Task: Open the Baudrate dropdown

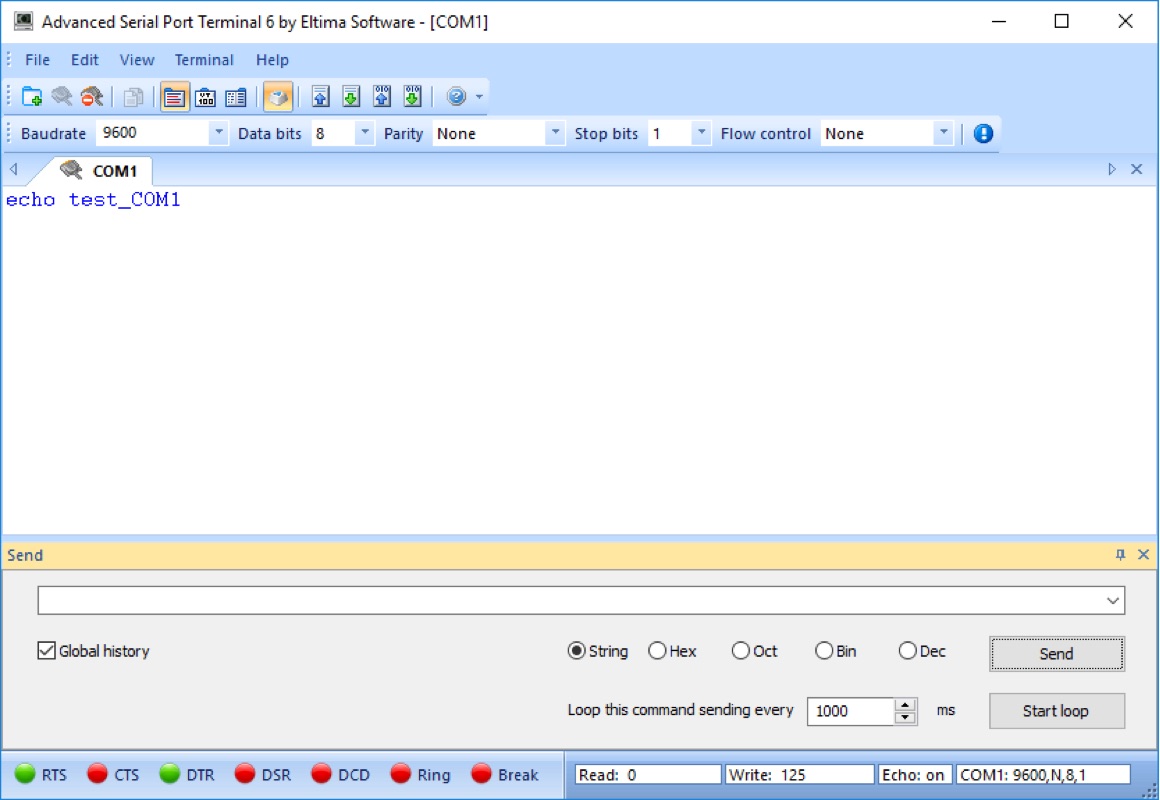Action: tap(218, 133)
